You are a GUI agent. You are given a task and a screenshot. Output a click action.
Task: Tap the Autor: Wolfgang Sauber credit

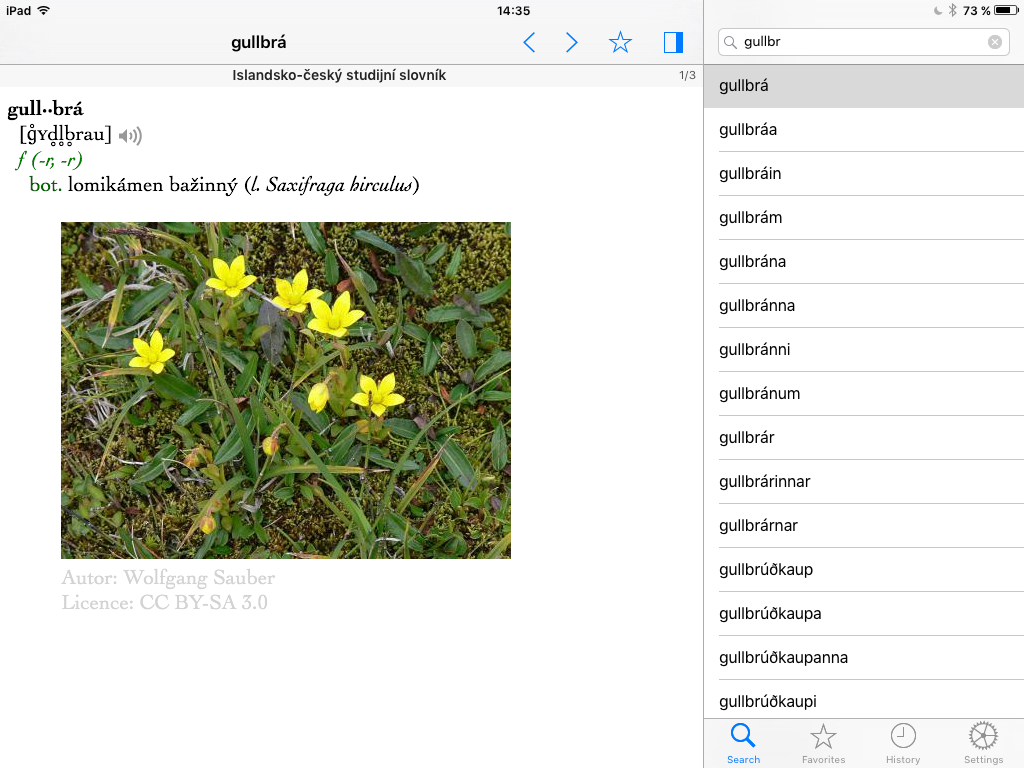[x=168, y=578]
